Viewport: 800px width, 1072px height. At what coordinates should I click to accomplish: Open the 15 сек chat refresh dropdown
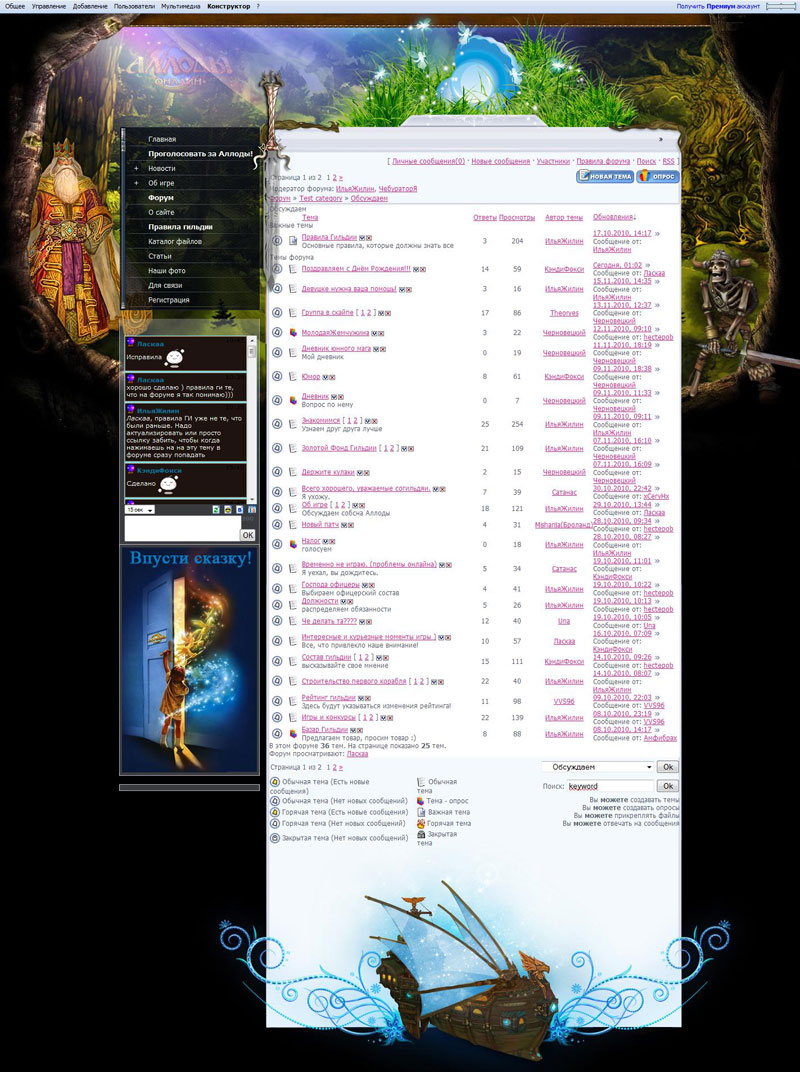pyautogui.click(x=140, y=510)
